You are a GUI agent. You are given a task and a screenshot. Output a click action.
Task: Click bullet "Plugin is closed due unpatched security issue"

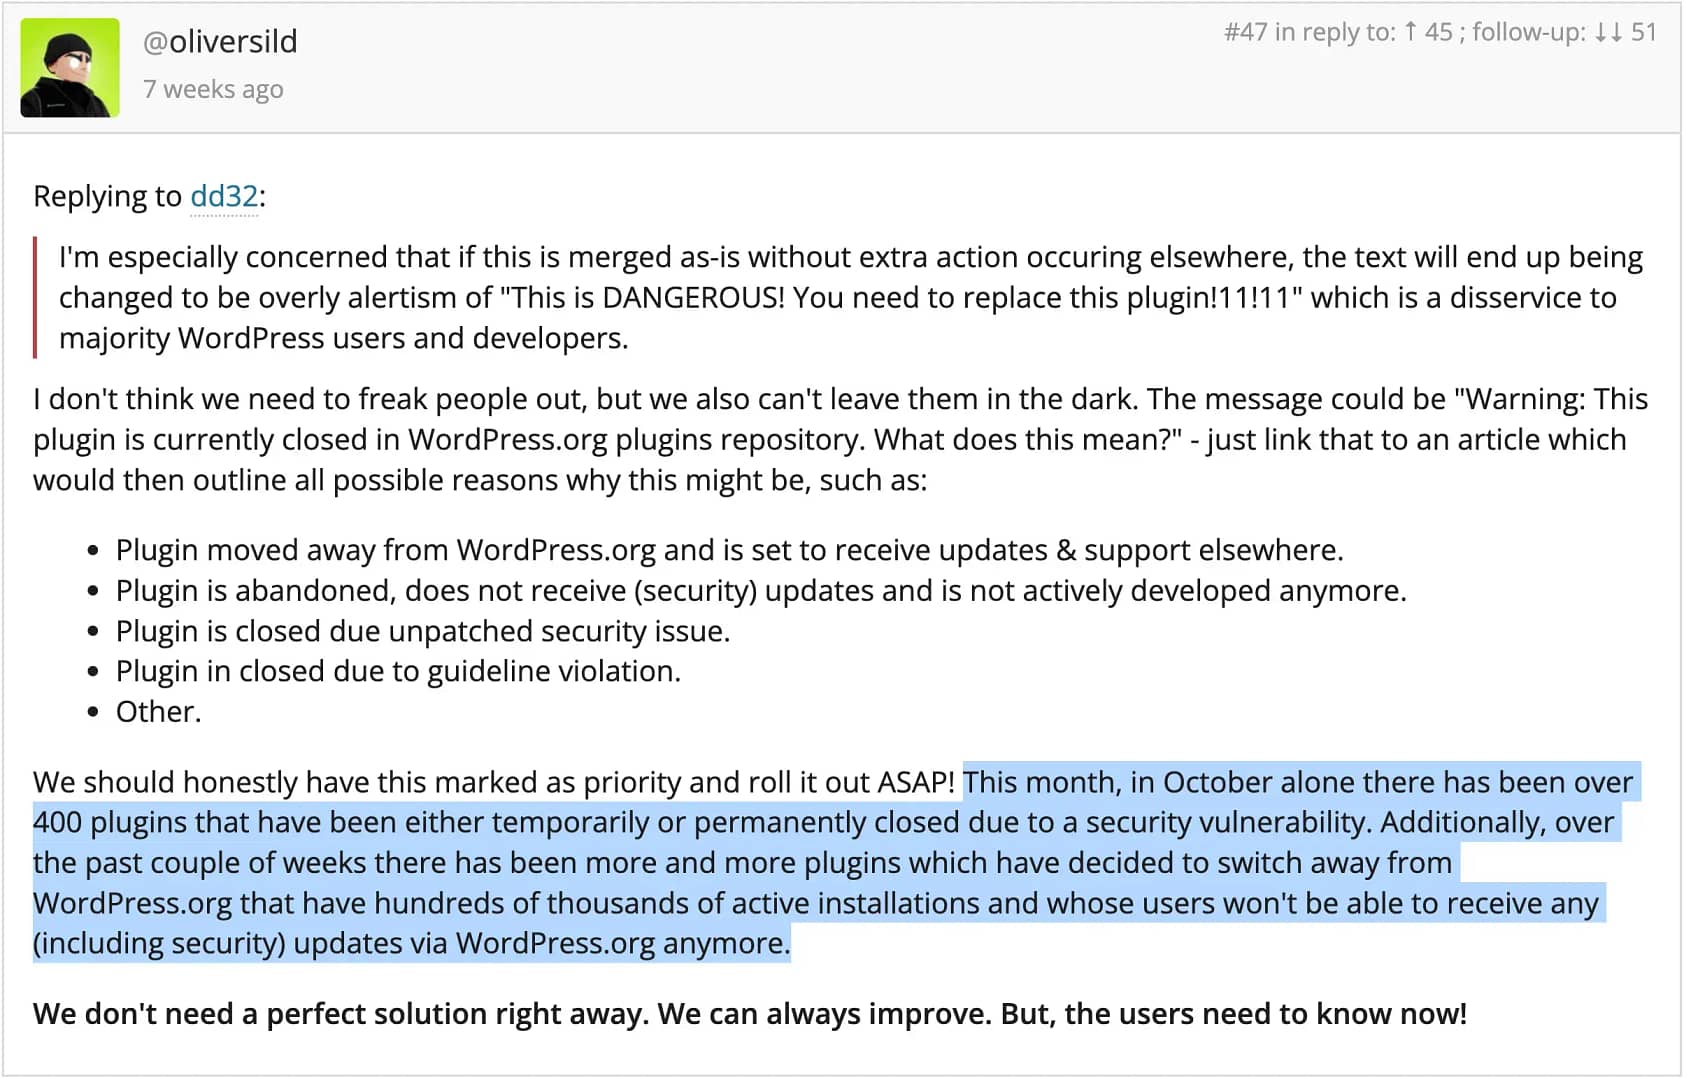click(423, 631)
